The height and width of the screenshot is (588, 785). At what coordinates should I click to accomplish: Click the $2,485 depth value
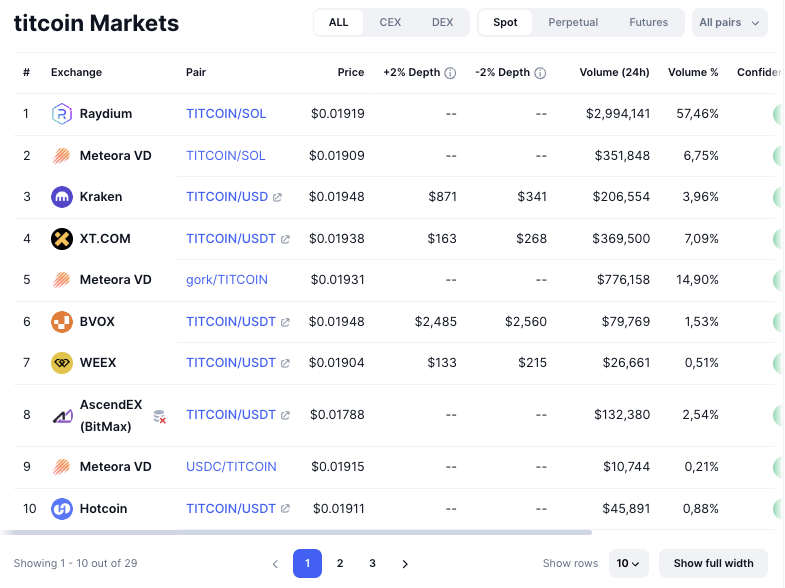pyautogui.click(x=436, y=322)
